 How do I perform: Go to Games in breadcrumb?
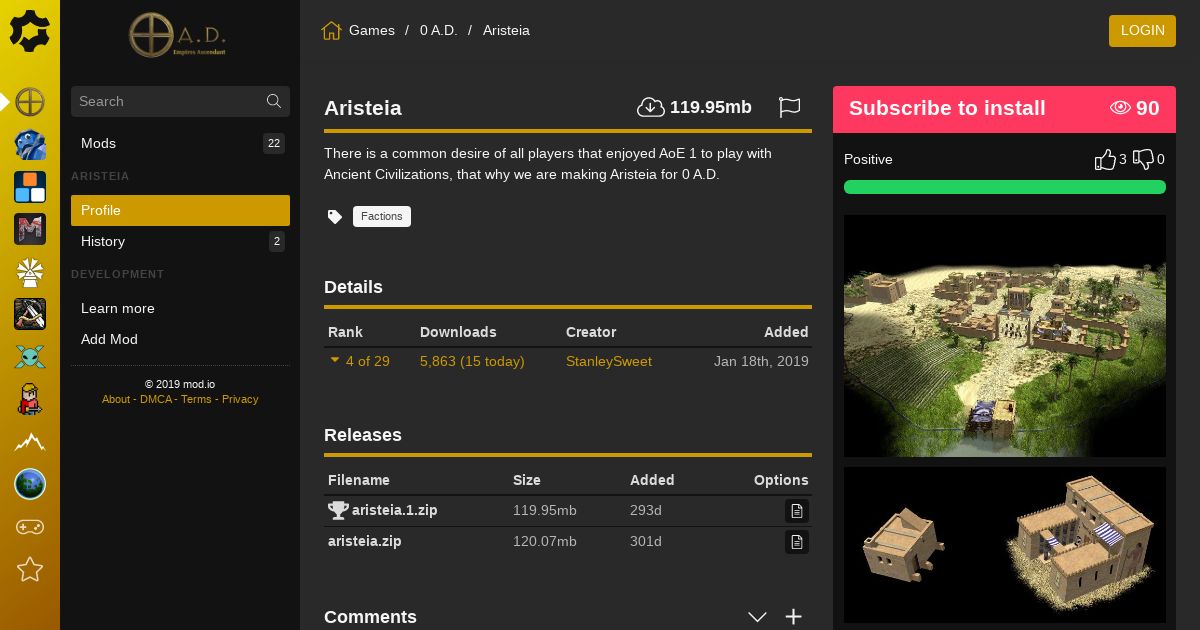tap(372, 30)
